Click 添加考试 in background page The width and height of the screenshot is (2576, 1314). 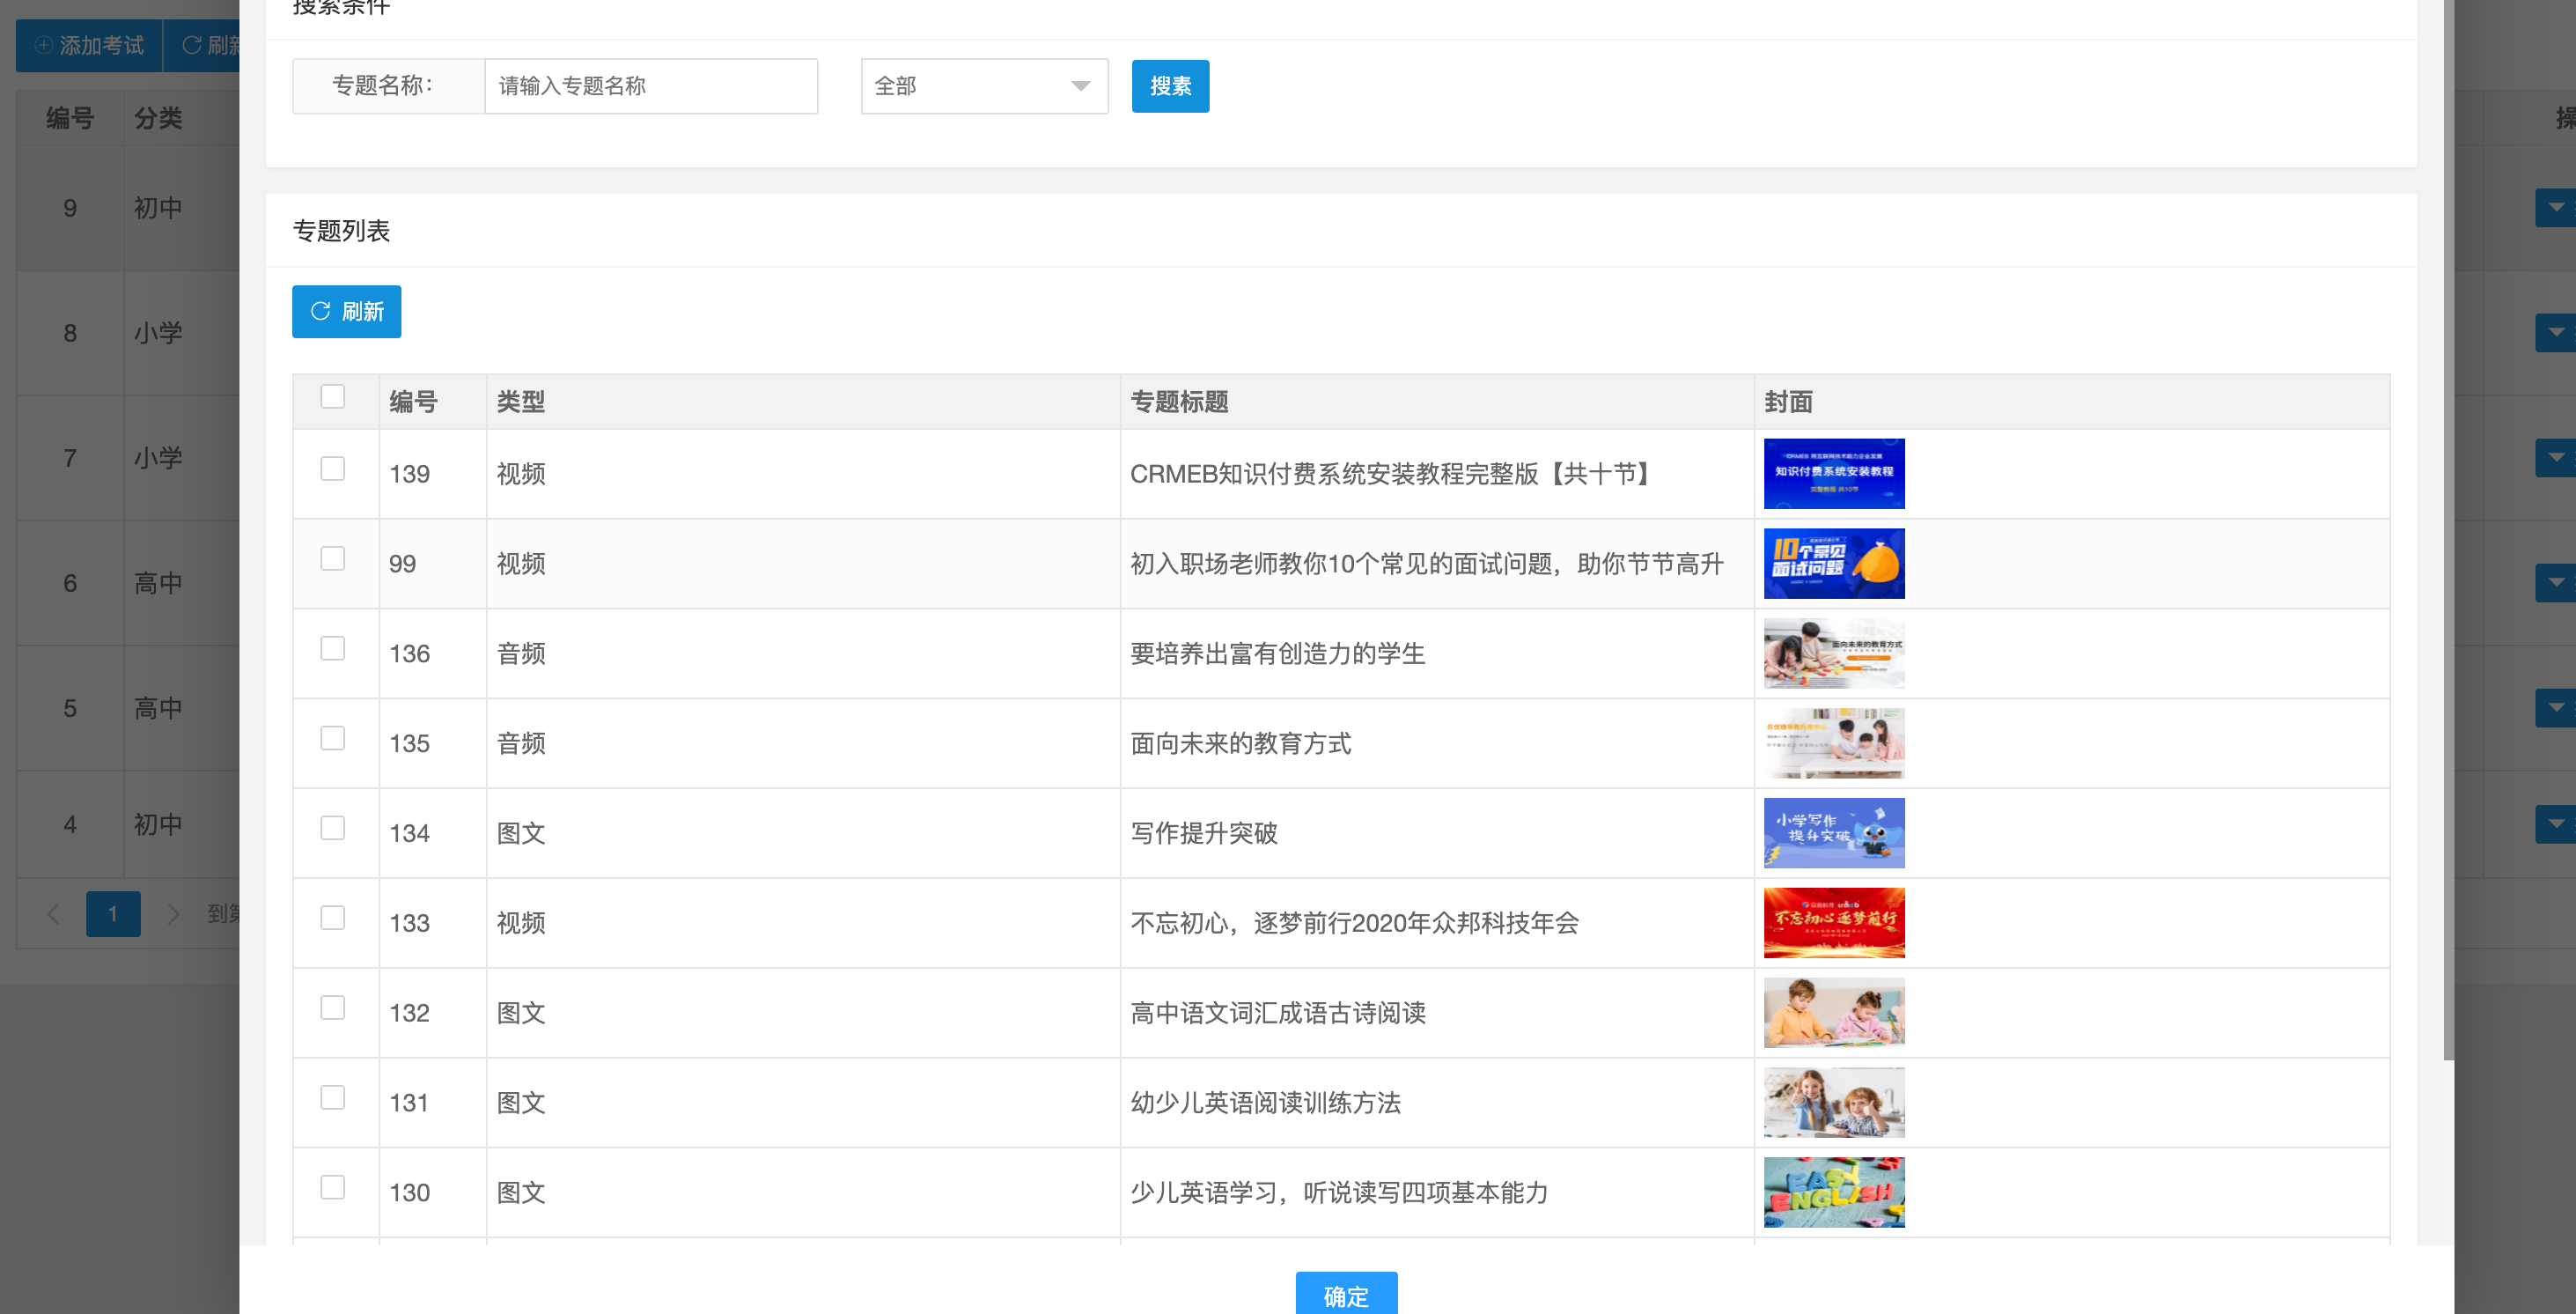click(89, 45)
